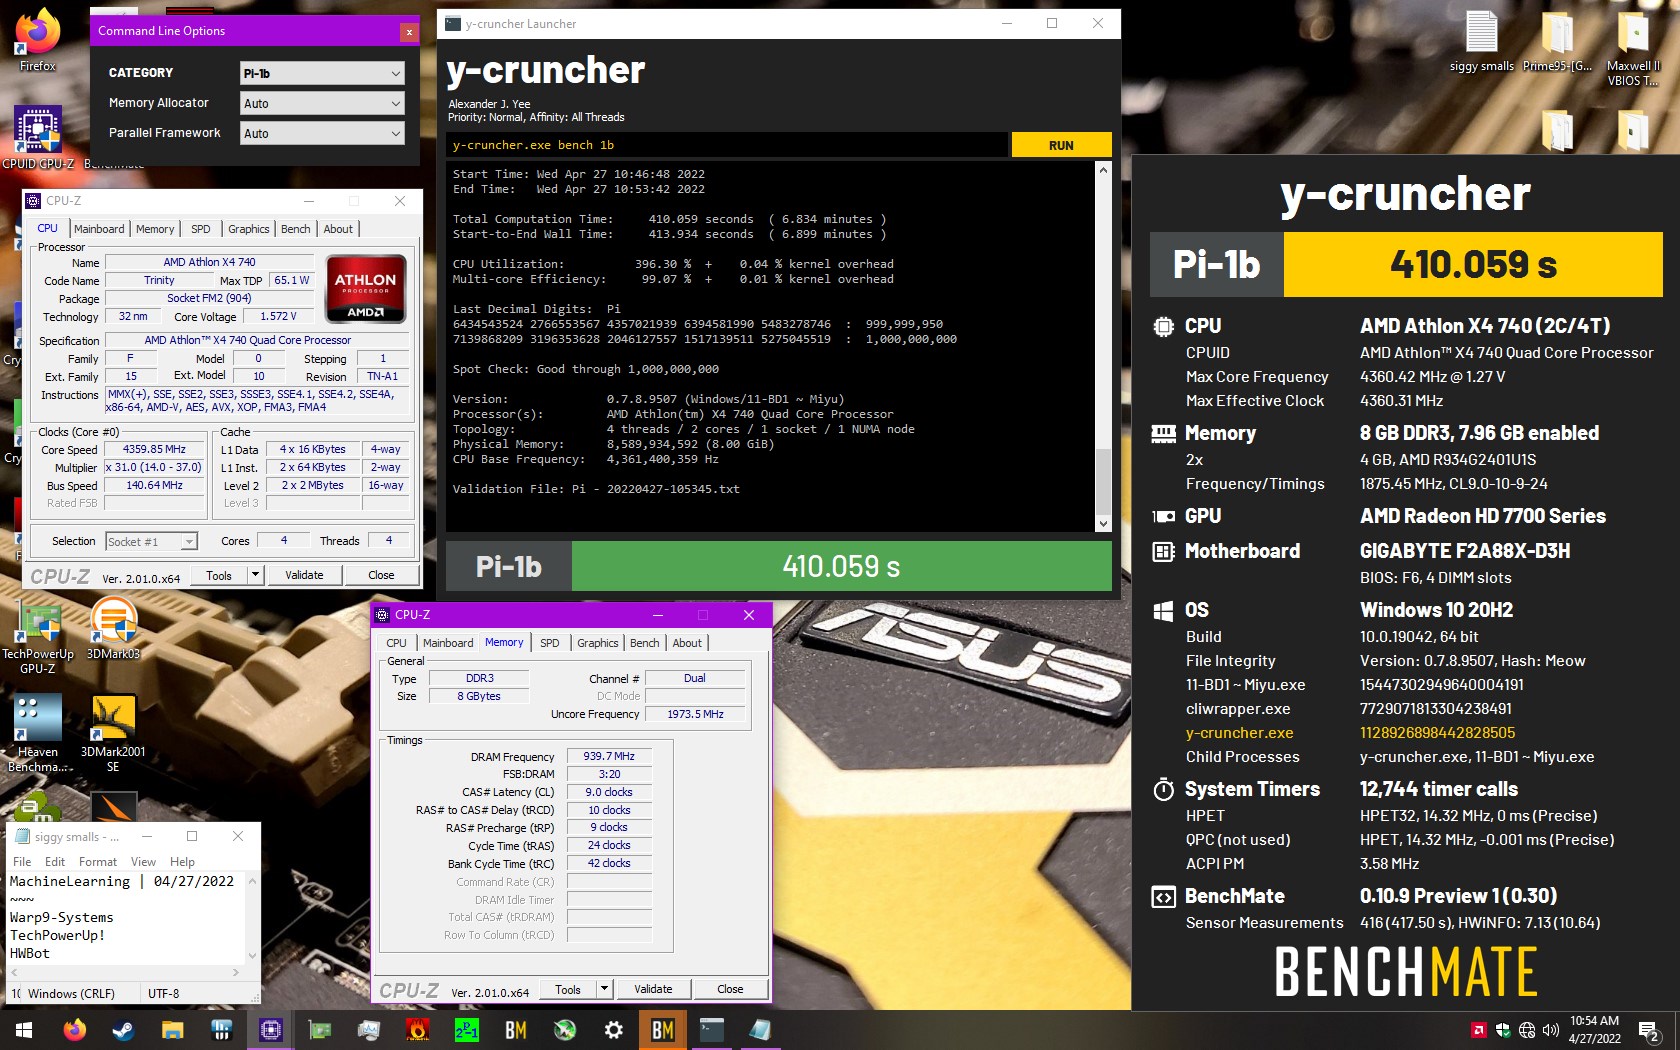Switch to the highlighted BenchMate taskbar icon
Image resolution: width=1680 pixels, height=1050 pixels.
663,1029
